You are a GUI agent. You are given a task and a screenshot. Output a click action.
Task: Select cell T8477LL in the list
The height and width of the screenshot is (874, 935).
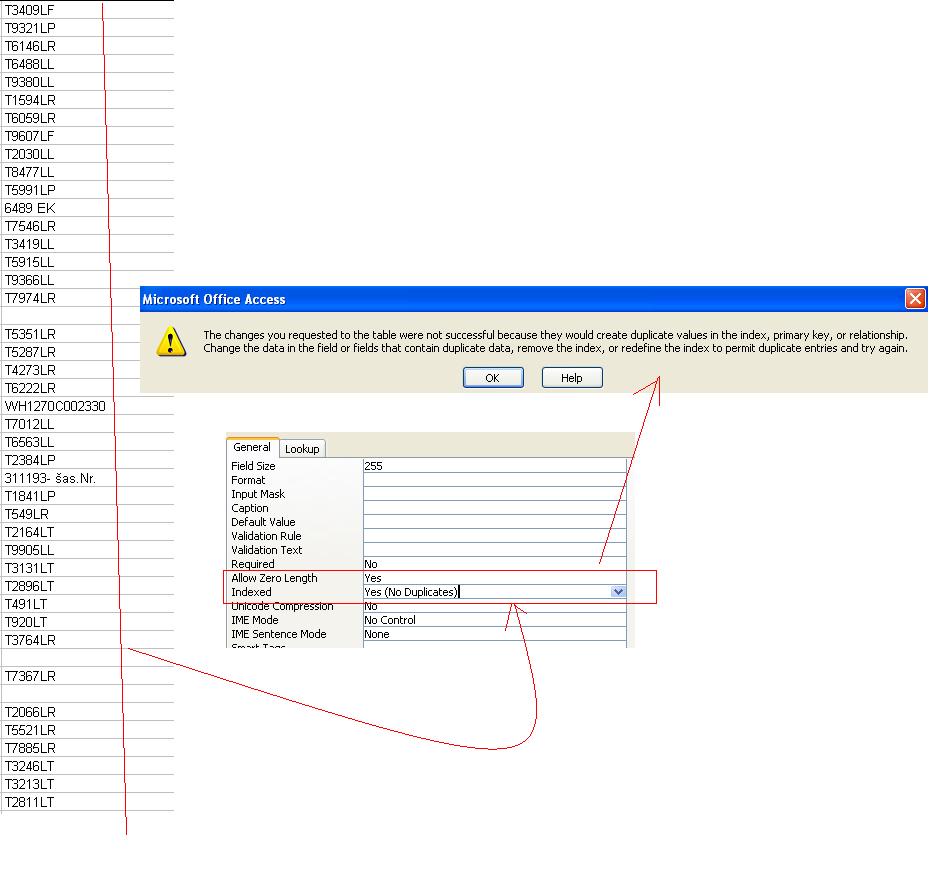[88, 172]
